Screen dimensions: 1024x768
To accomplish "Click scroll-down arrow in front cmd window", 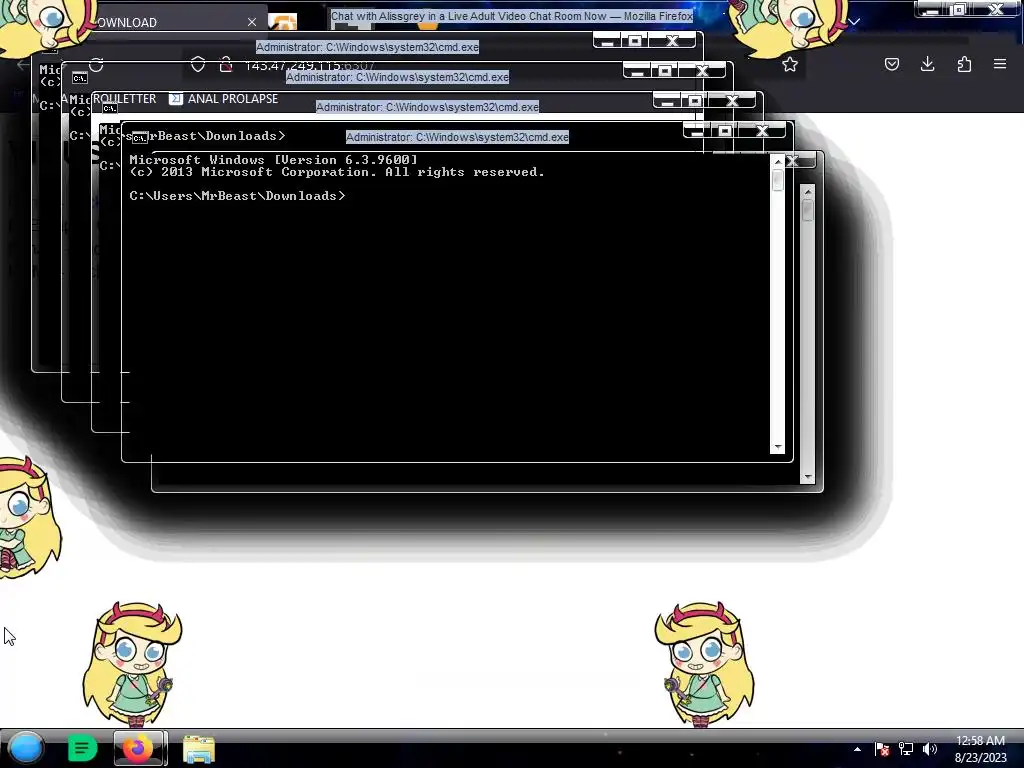I will coord(777,447).
